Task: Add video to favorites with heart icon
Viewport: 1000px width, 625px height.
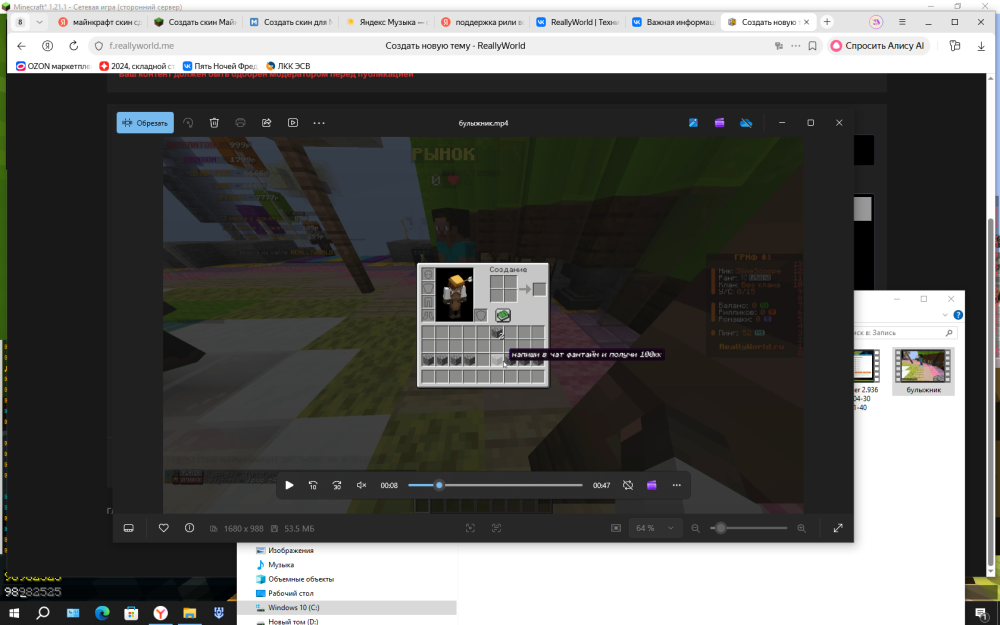Action: click(x=164, y=528)
